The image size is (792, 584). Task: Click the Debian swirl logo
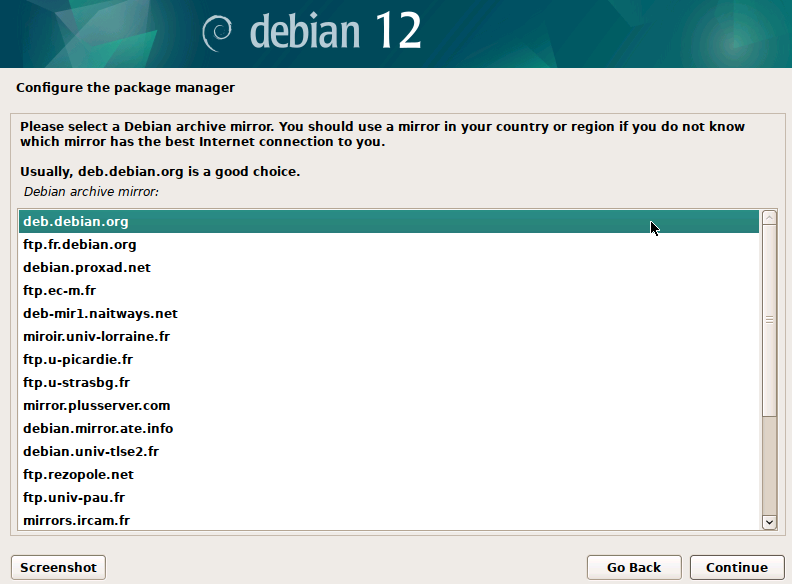pyautogui.click(x=217, y=33)
